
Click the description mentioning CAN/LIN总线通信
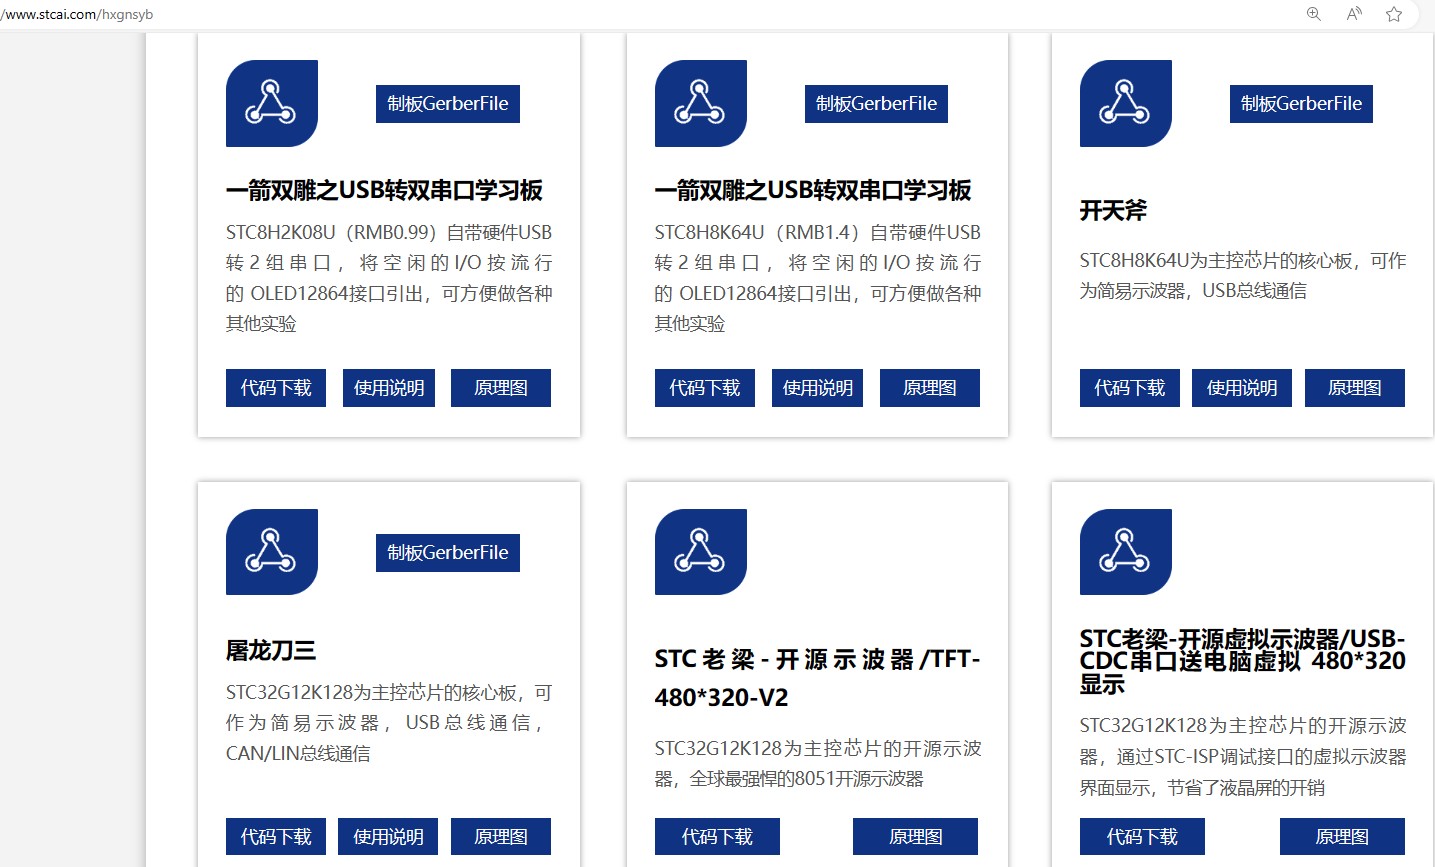(389, 723)
